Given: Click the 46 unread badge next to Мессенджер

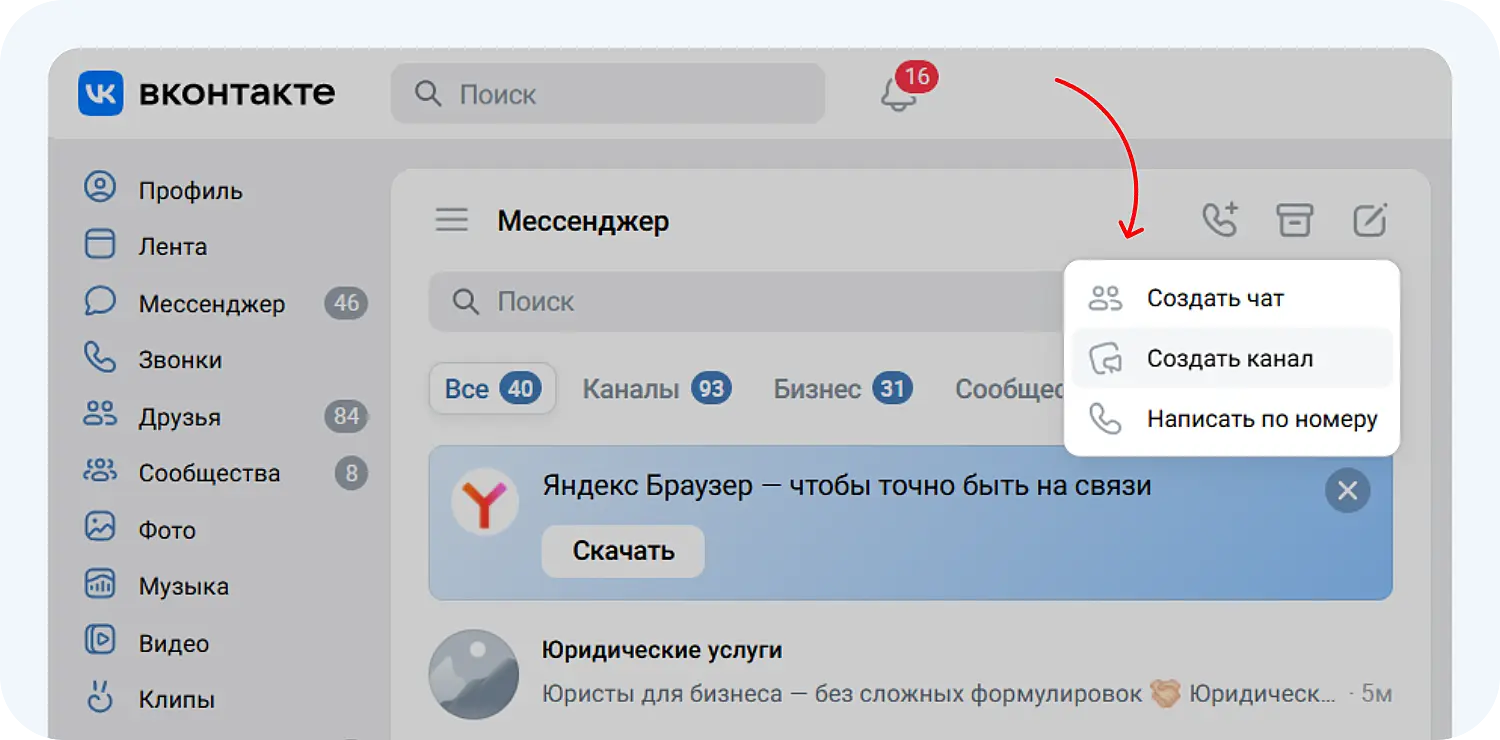Looking at the screenshot, I should [x=346, y=303].
